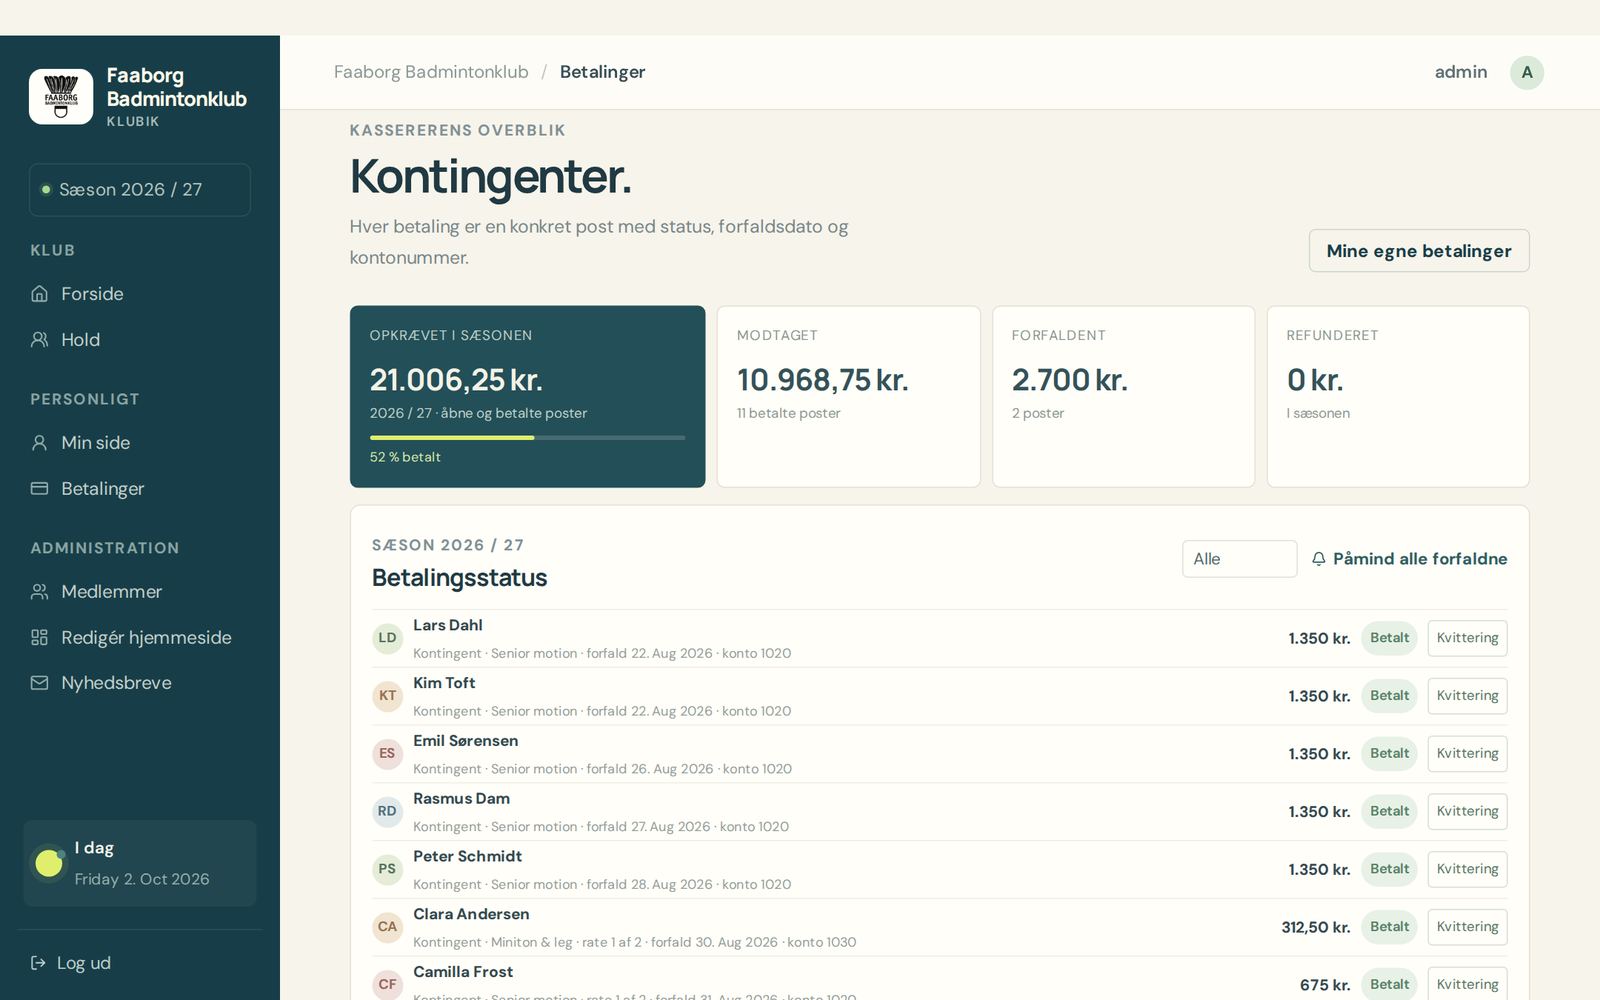1600x1000 pixels.
Task: Click the LD avatar for Lars Dahl
Action: tap(387, 638)
